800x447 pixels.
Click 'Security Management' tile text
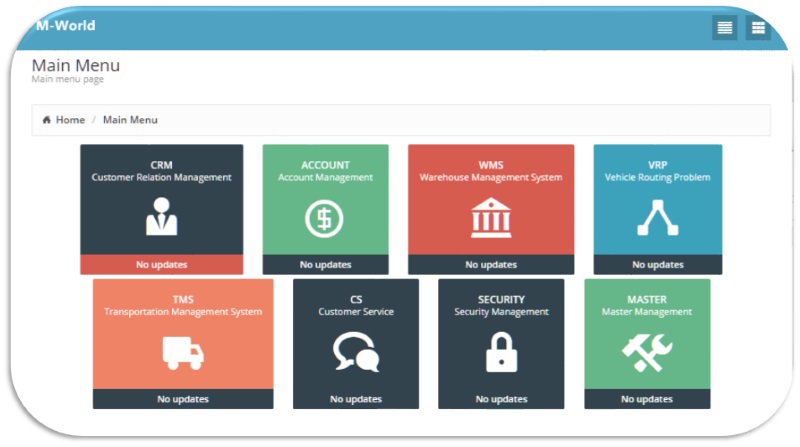point(502,312)
